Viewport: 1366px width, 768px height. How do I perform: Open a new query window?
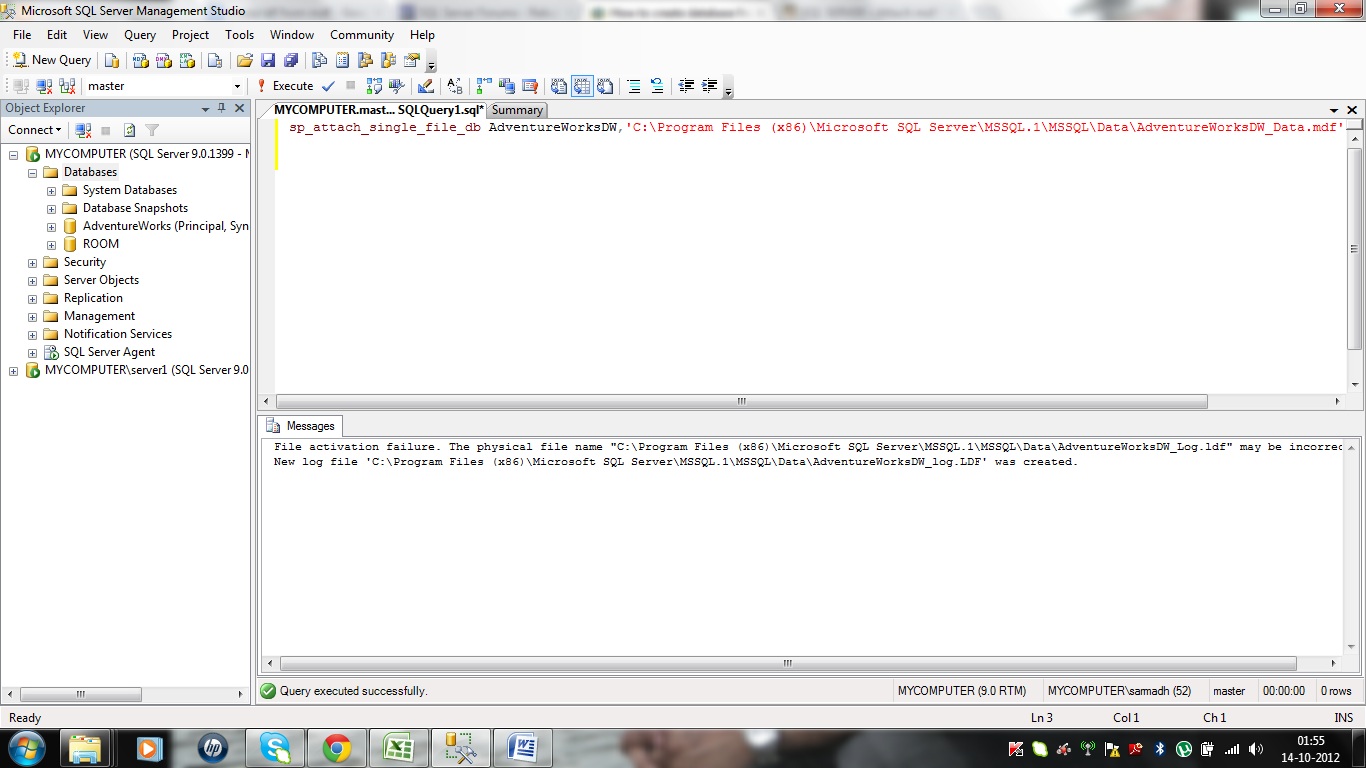tap(51, 59)
